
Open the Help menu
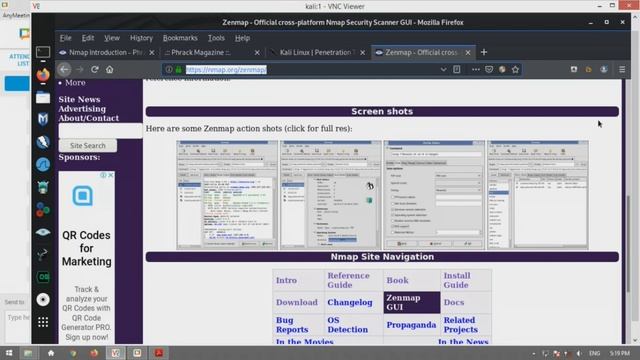coord(242,38)
